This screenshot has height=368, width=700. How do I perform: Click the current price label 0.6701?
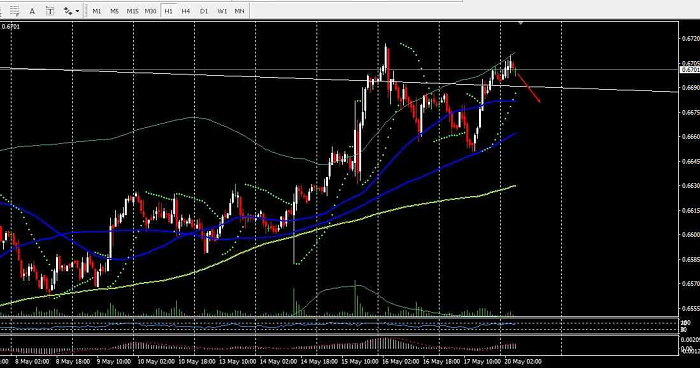[690, 69]
